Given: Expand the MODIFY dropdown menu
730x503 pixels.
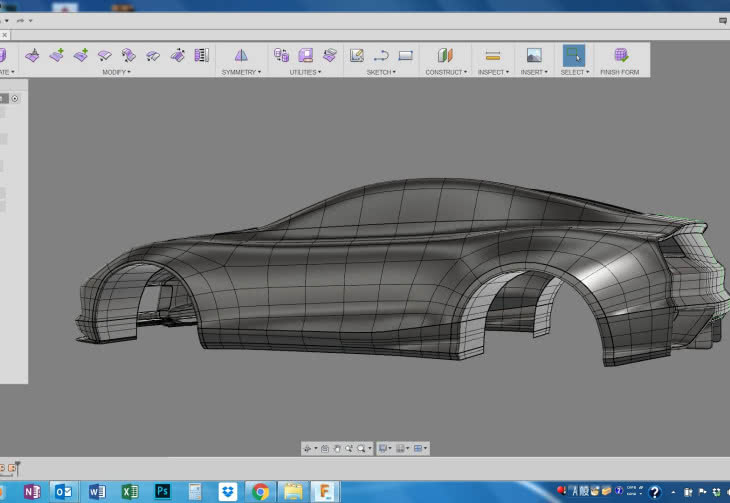Looking at the screenshot, I should click(116, 72).
